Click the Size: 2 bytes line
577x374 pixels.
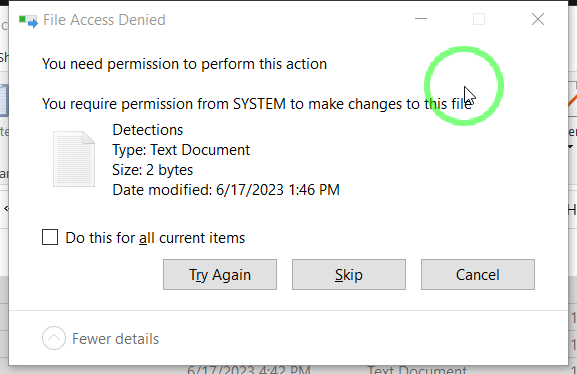(153, 170)
